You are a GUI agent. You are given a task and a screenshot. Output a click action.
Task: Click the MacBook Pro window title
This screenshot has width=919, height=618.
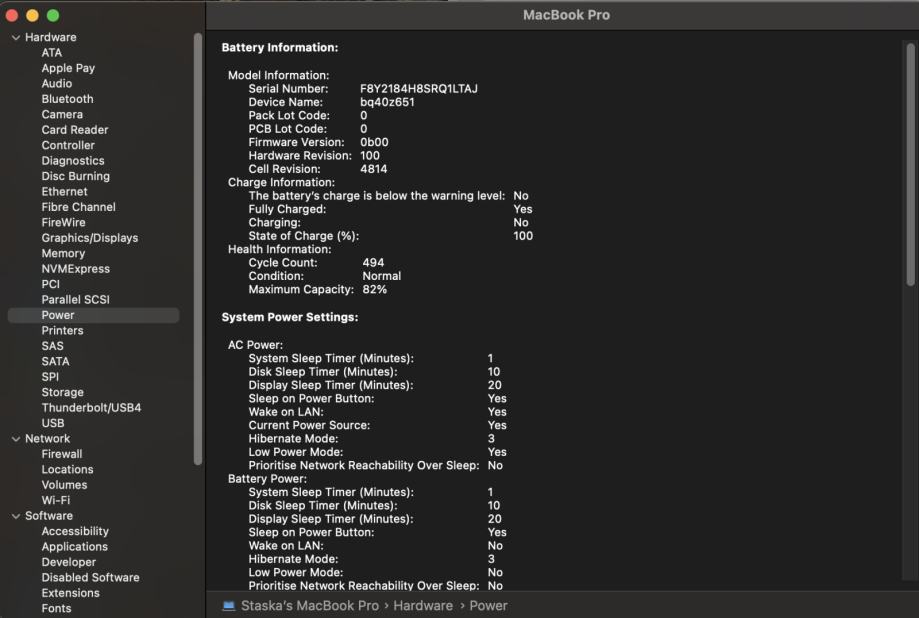566,15
